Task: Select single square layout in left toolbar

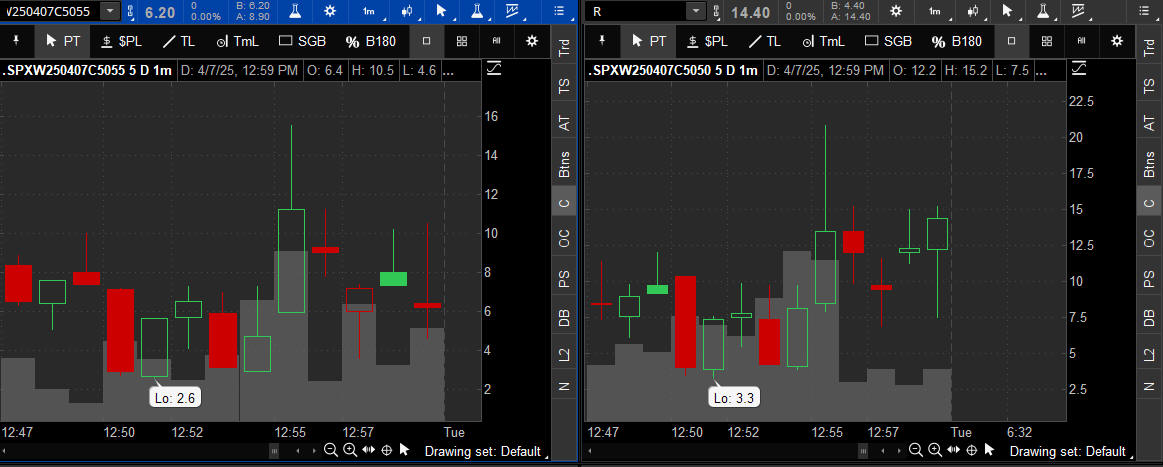Action: coord(426,42)
